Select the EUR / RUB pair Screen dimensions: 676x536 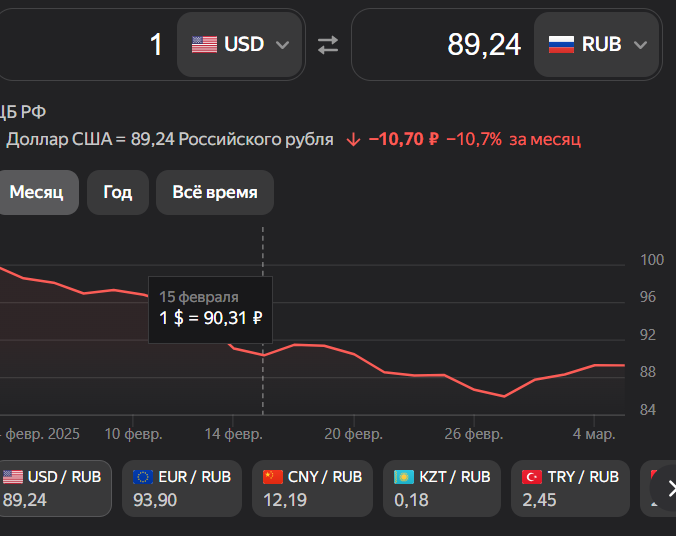click(181, 488)
